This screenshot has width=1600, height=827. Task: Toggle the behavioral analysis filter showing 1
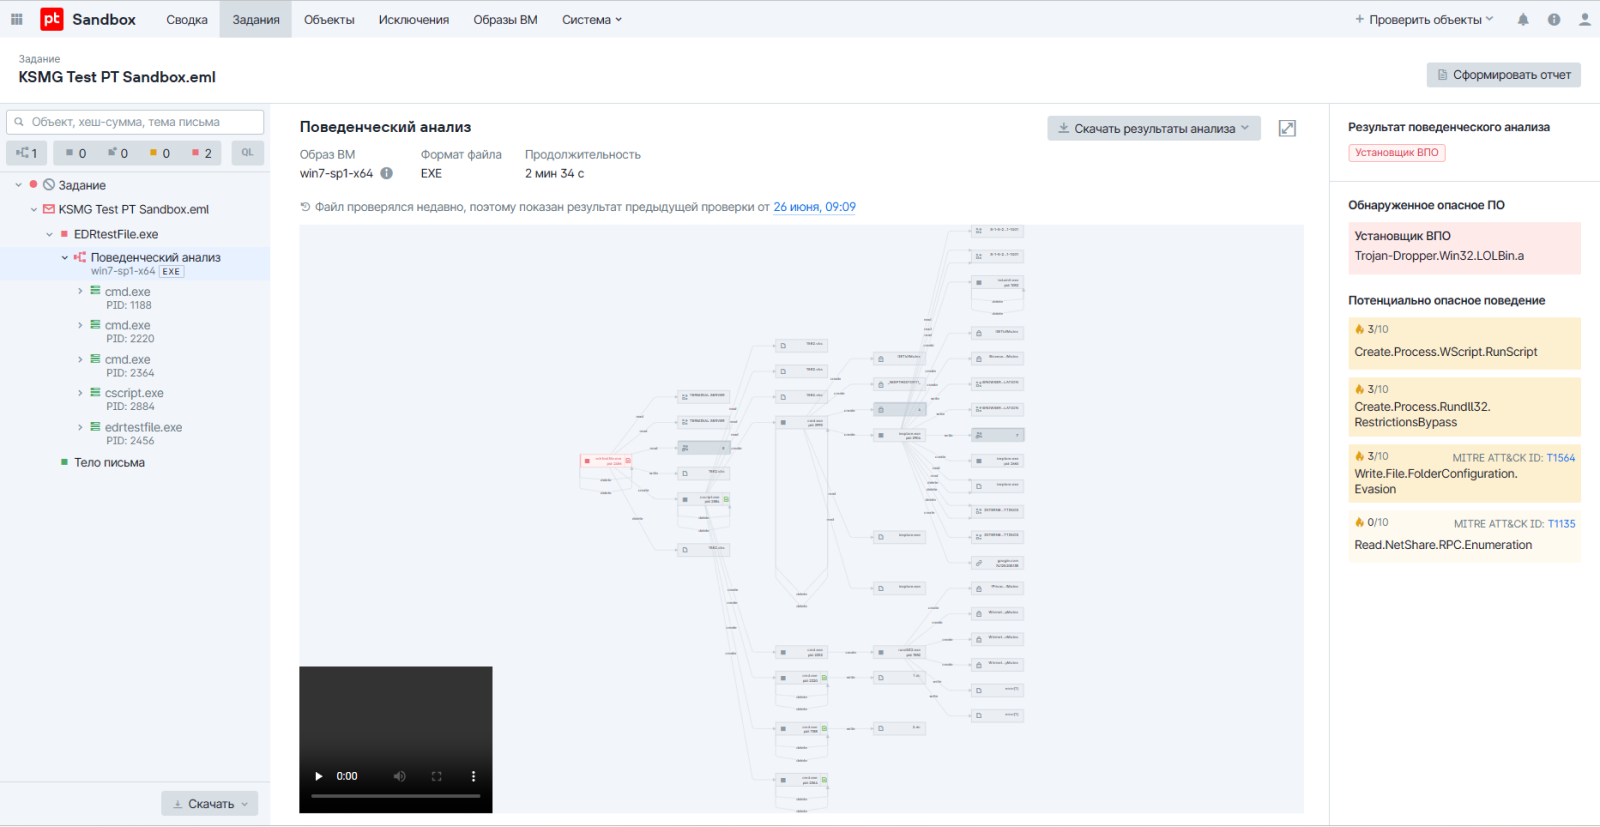click(27, 153)
